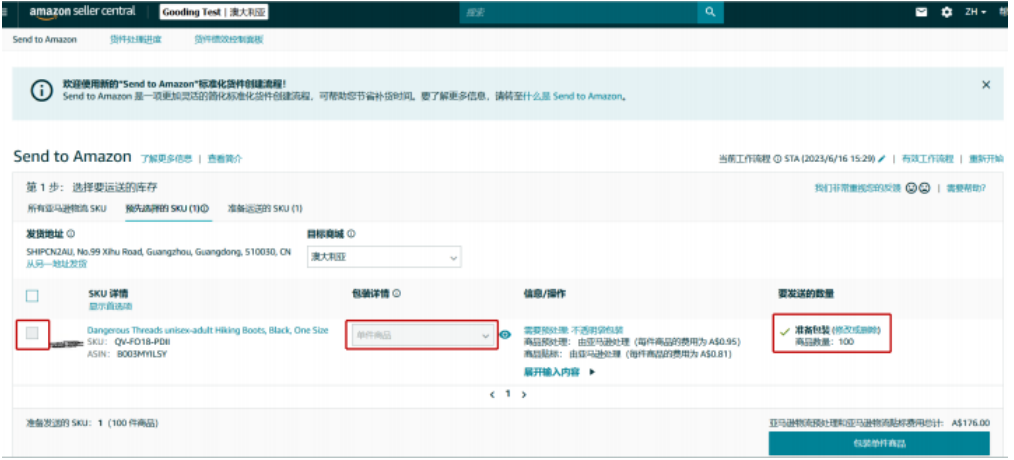
Task: Open the 货件处理进度 tab
Action: (x=136, y=39)
